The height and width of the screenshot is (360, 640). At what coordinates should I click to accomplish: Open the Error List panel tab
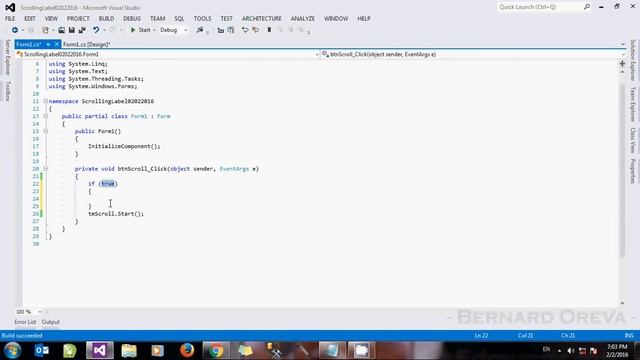pyautogui.click(x=25, y=322)
